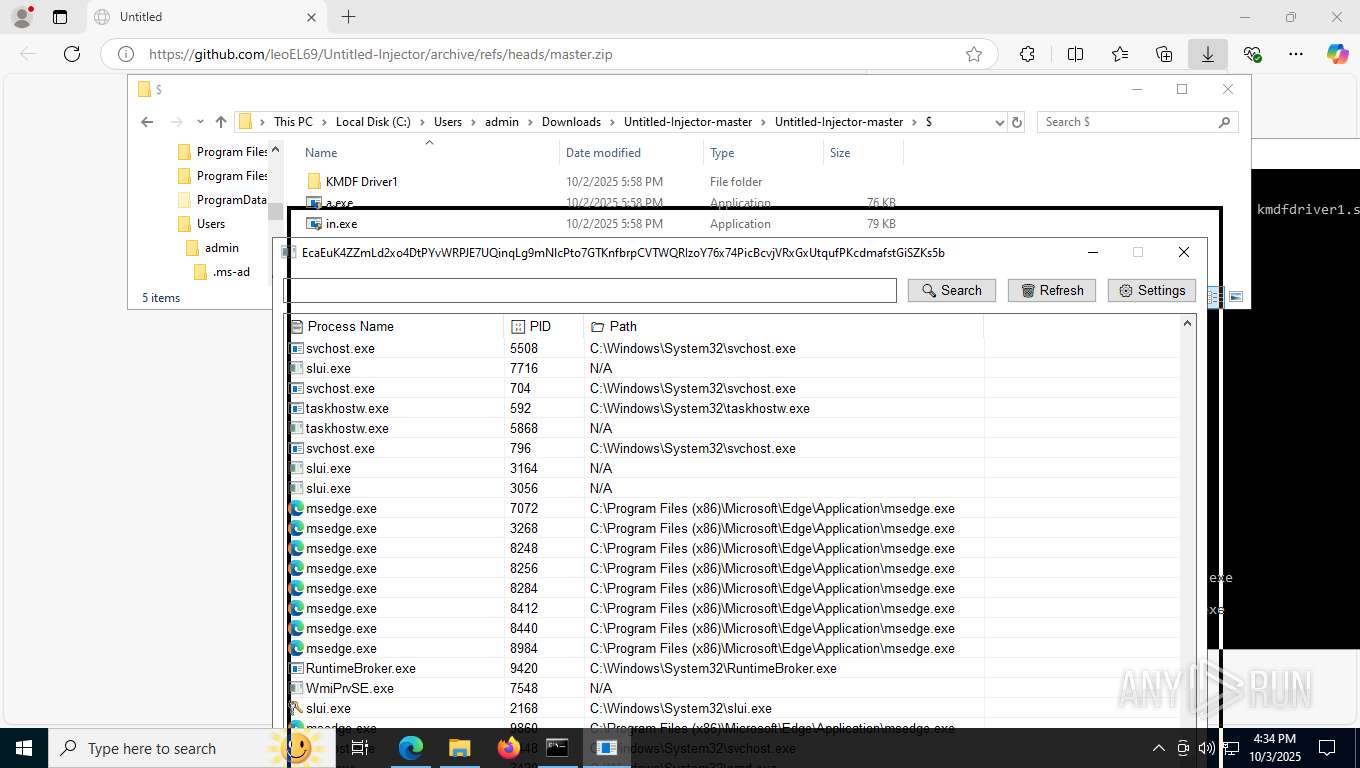Click the admin breadcrumb in Explorer path
The height and width of the screenshot is (768, 1360).
click(x=502, y=122)
